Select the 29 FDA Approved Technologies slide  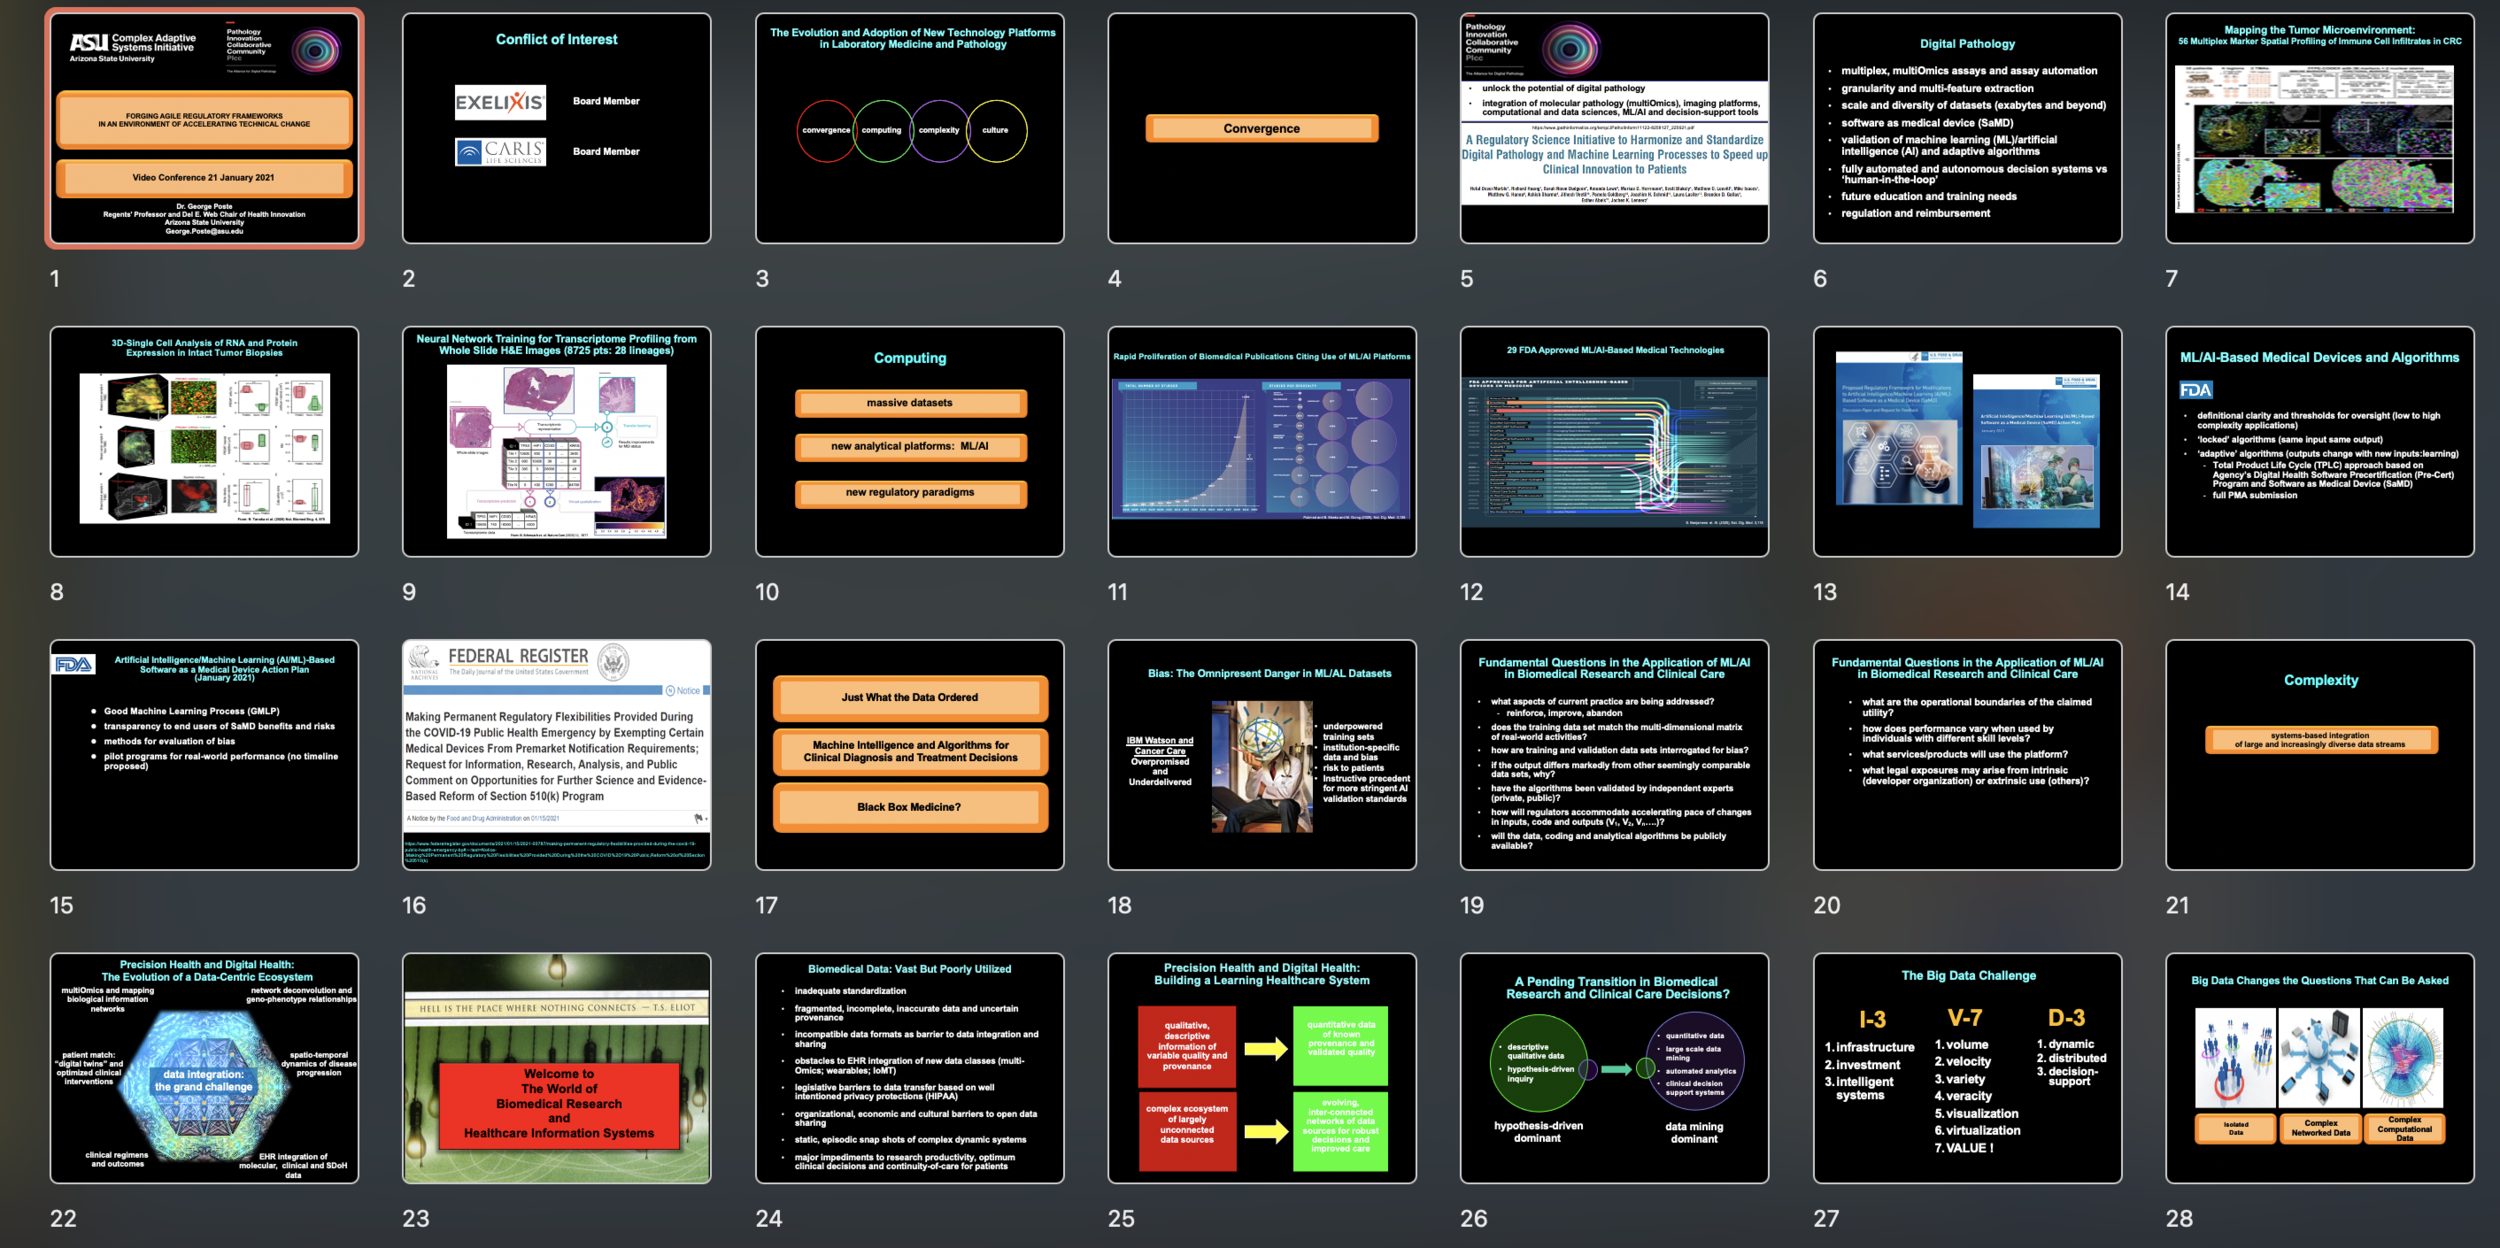(1614, 441)
